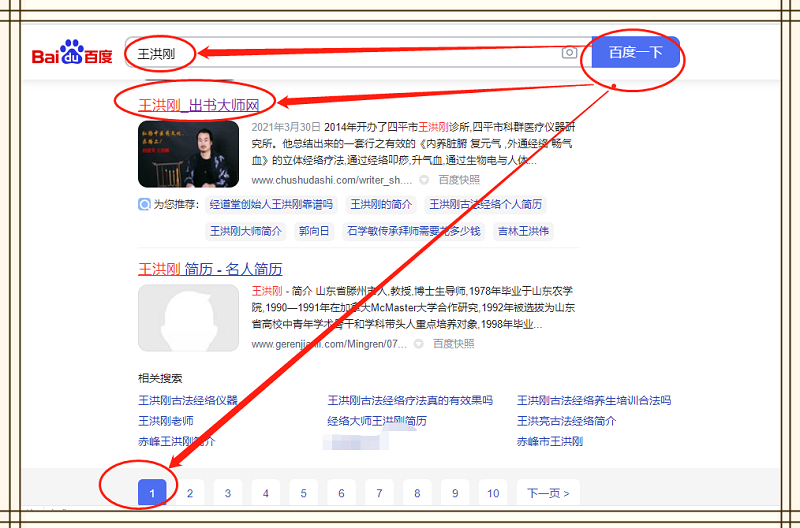The height and width of the screenshot is (528, 800).
Task: Open related search 王洪刚老师
Action: tap(166, 421)
